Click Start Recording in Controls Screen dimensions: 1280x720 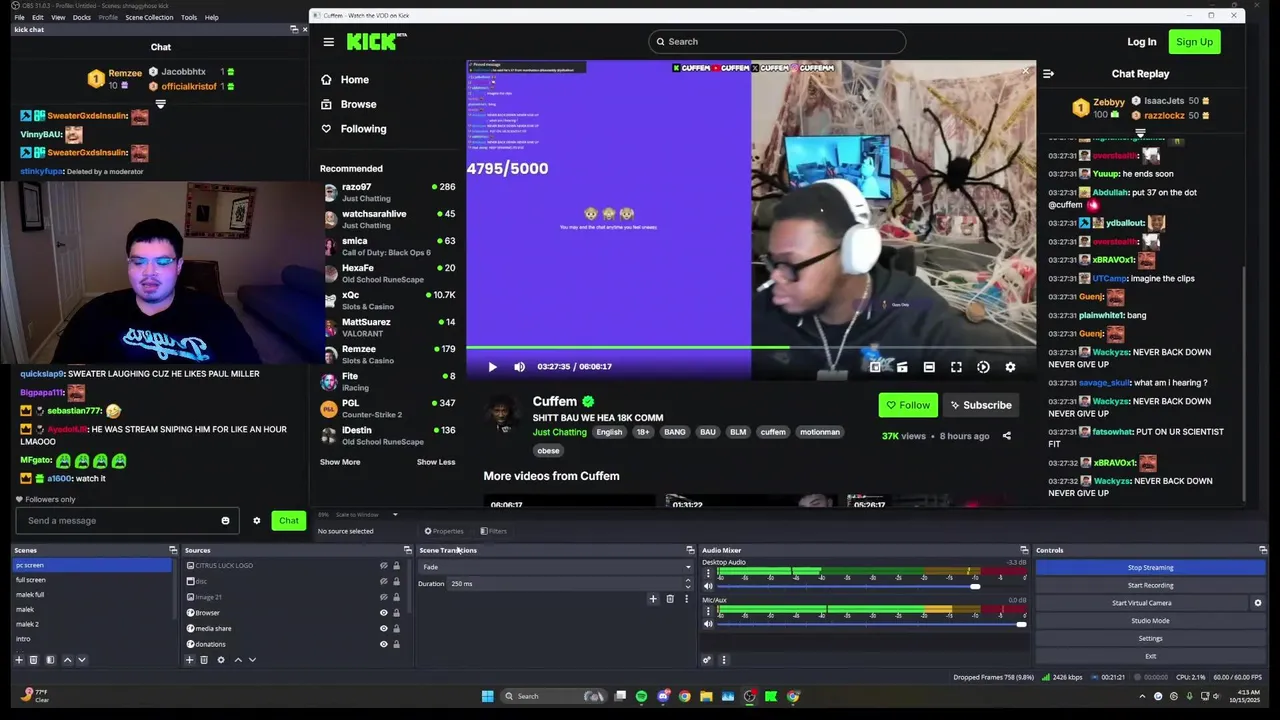(1150, 585)
